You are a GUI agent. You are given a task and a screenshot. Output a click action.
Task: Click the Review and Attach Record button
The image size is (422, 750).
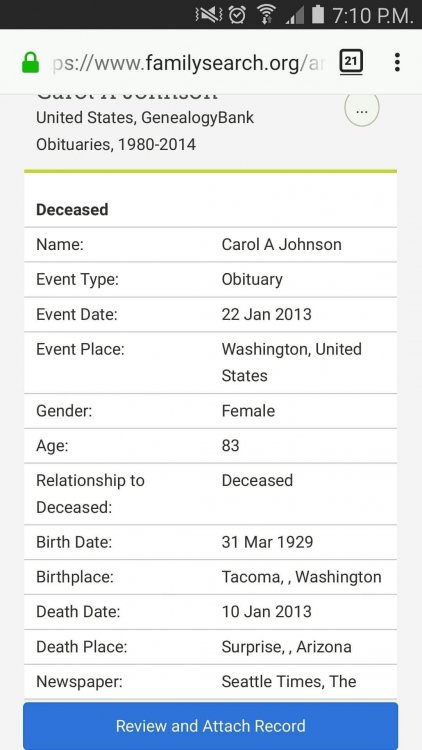211,725
